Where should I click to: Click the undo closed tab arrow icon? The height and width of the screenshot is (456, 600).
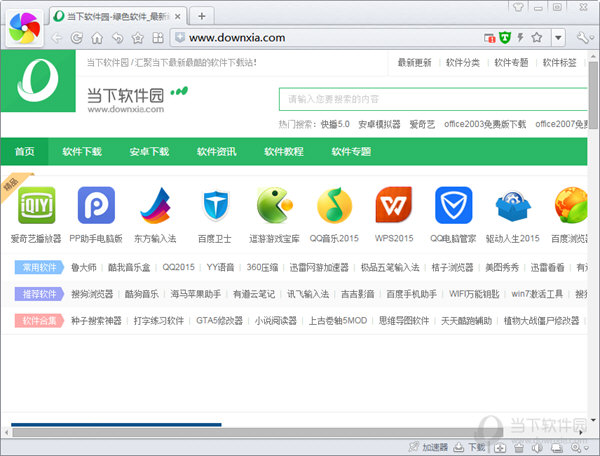[x=117, y=38]
